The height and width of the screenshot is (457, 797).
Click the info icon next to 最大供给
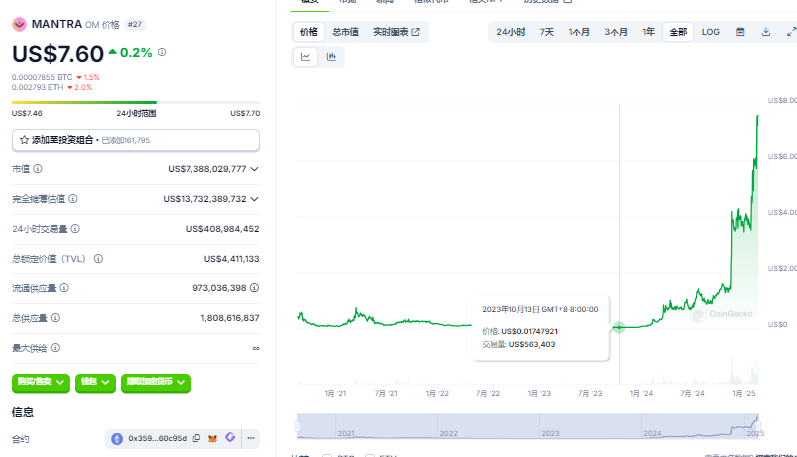point(57,348)
